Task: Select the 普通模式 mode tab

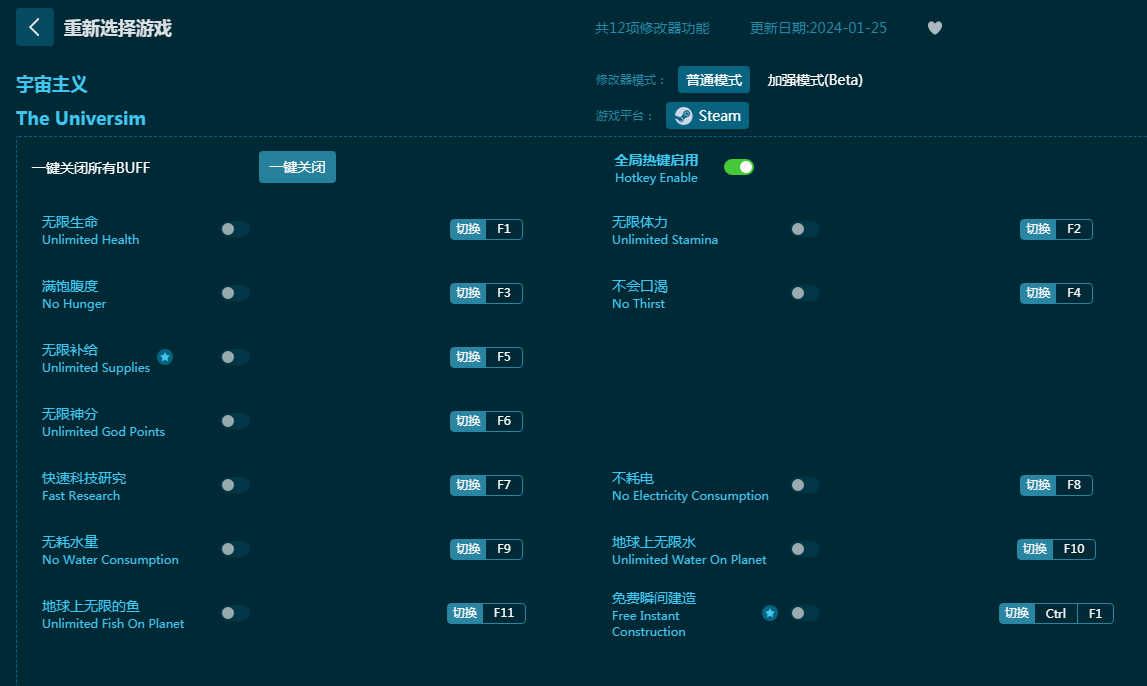Action: click(714, 80)
